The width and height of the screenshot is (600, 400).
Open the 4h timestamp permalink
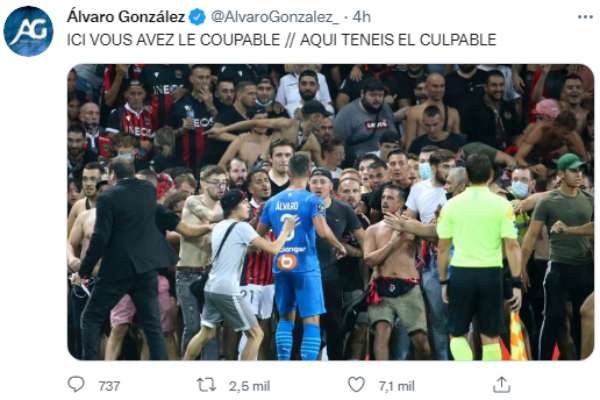coord(361,17)
